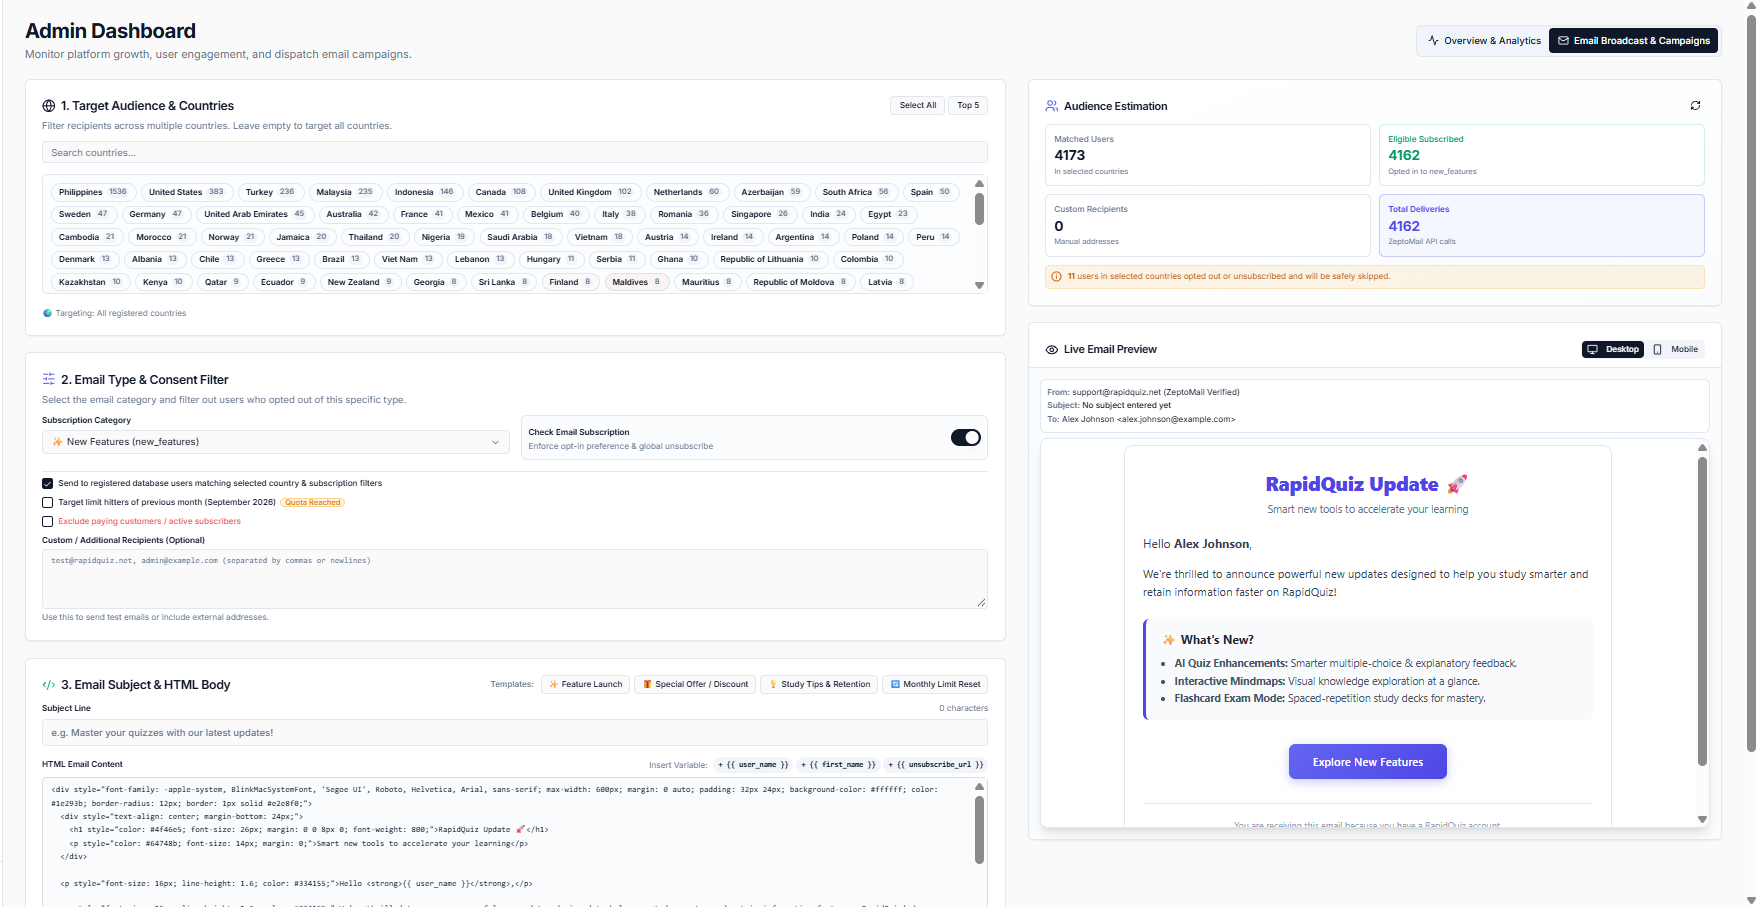Viewport: 1756px width, 907px height.
Task: Select the New Zealand country chip
Action: pyautogui.click(x=359, y=282)
